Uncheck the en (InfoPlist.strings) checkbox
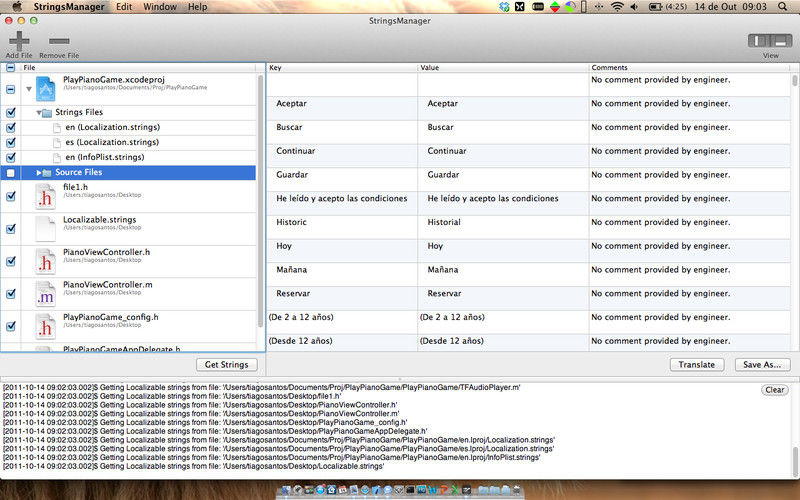Viewport: 800px width, 500px height. tap(11, 158)
